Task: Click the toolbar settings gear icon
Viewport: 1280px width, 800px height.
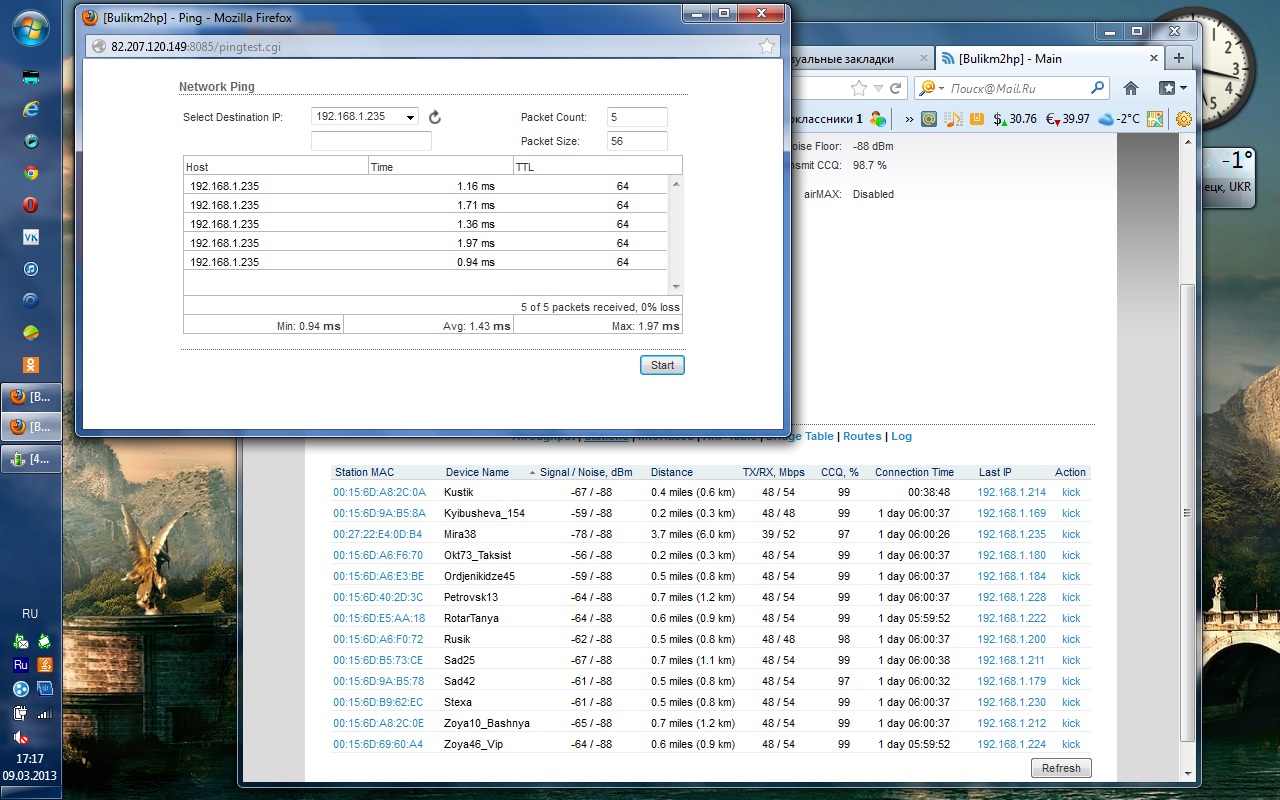Action: tap(1184, 119)
